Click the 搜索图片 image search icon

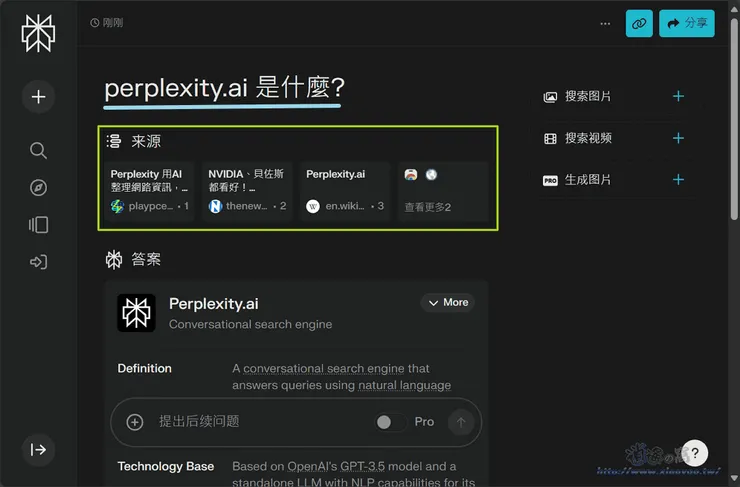point(550,97)
